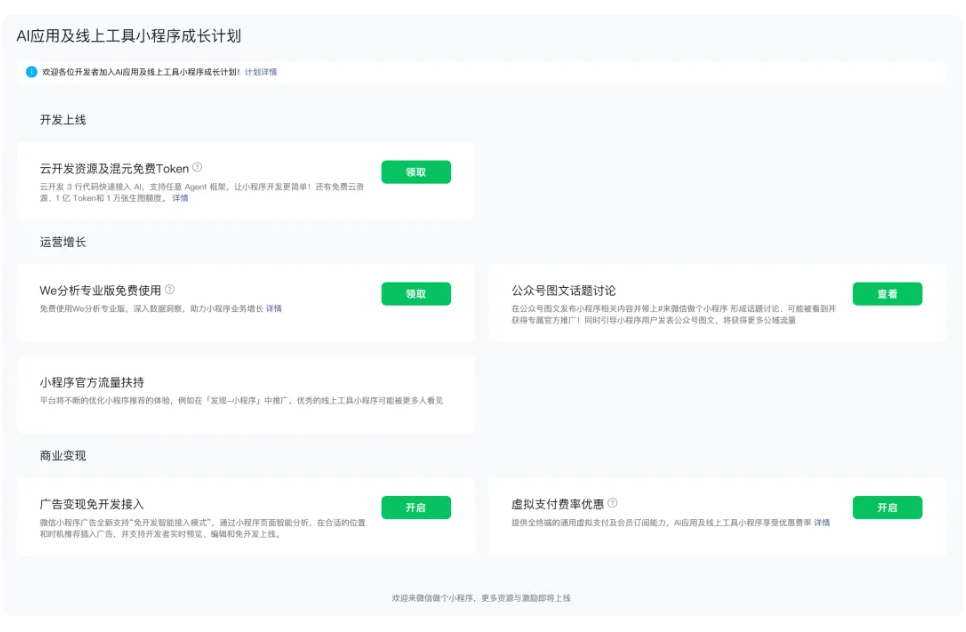Open help tooltip beside 虚拟支付费率优惠
The width and height of the screenshot is (966, 632).
click(x=612, y=501)
